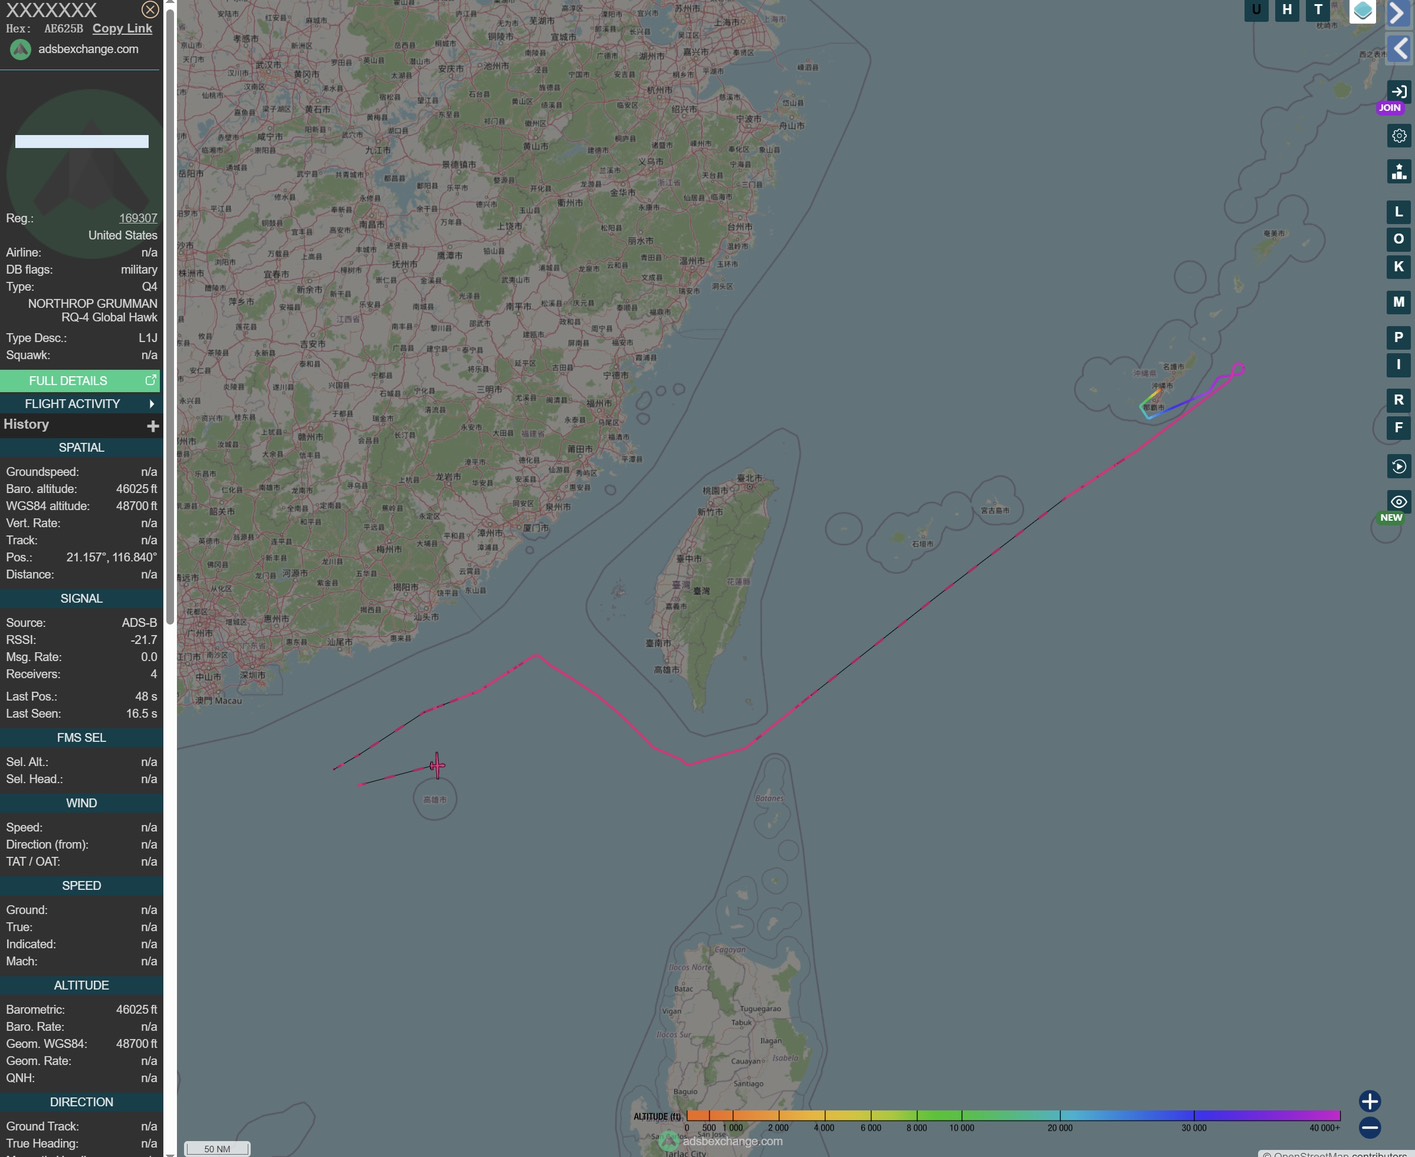Zoom out with the minus button
Image resolution: width=1415 pixels, height=1157 pixels.
[1370, 1128]
